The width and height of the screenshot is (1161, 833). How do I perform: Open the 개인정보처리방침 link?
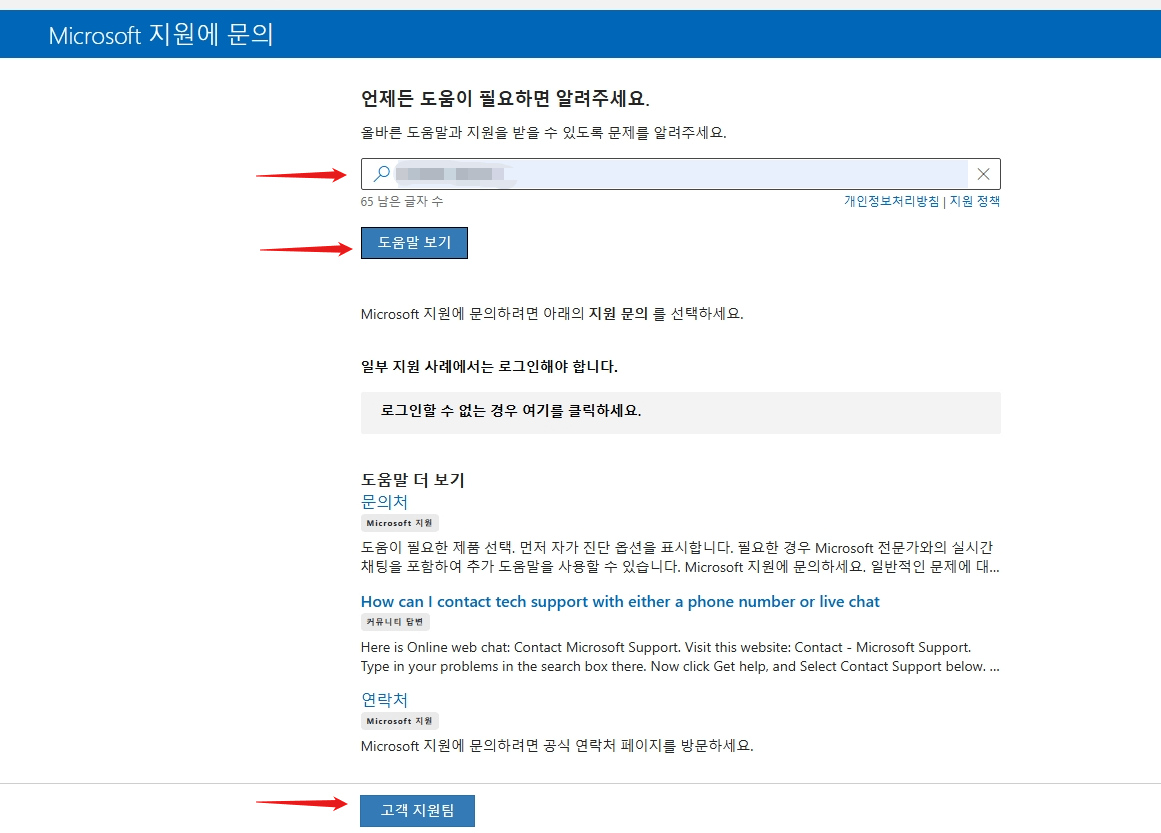[891, 201]
